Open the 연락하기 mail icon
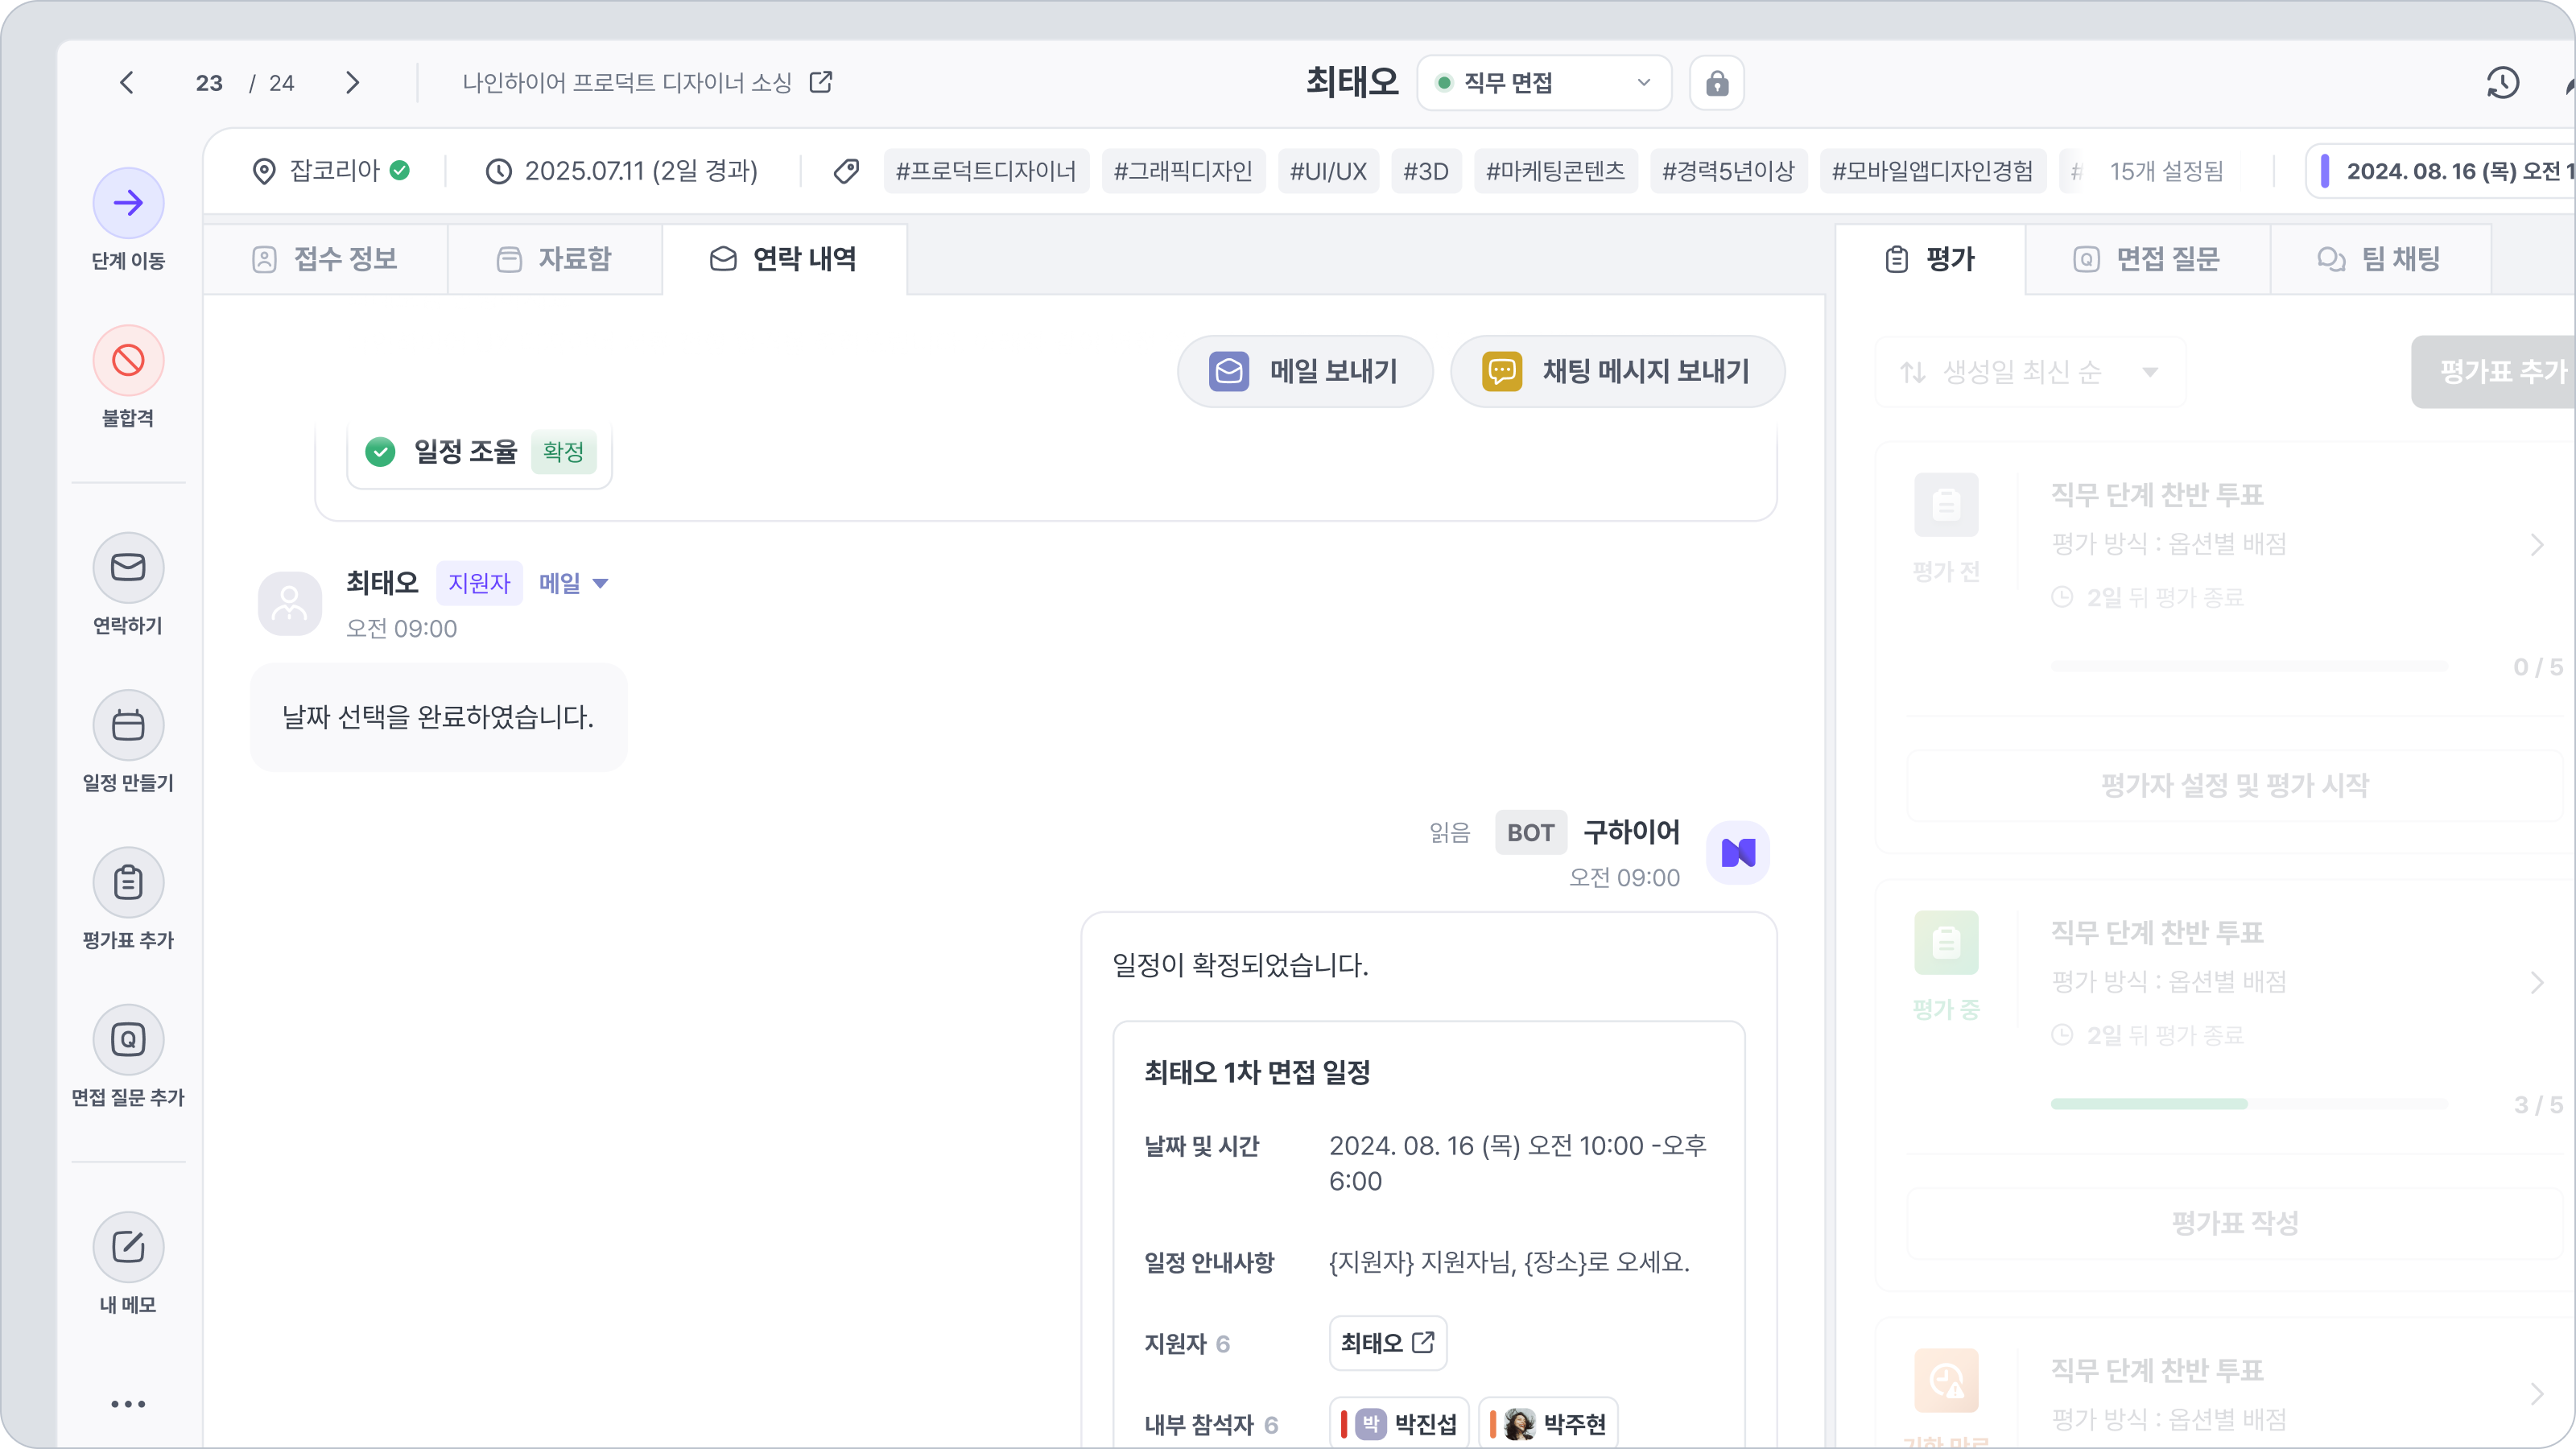The width and height of the screenshot is (2576, 1449). [128, 568]
